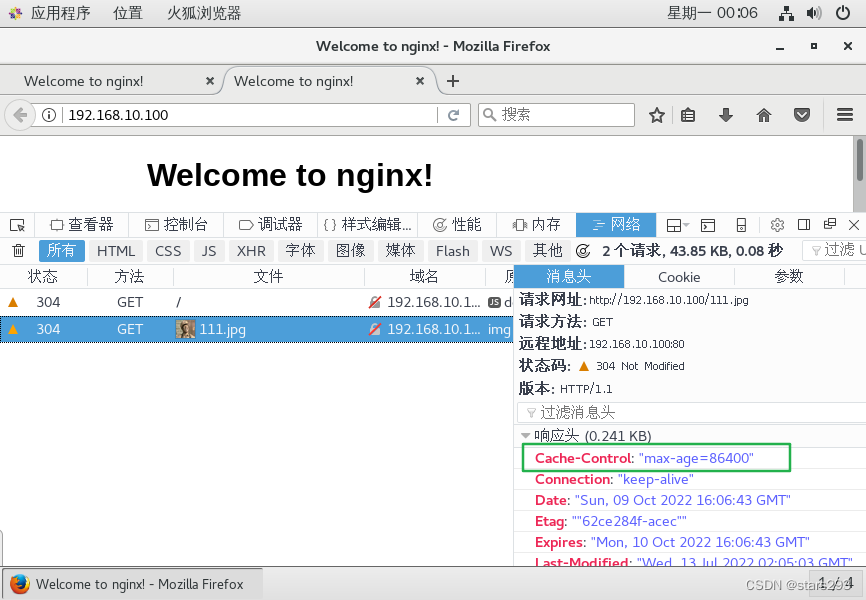Reload the page with the refresh icon

click(453, 115)
